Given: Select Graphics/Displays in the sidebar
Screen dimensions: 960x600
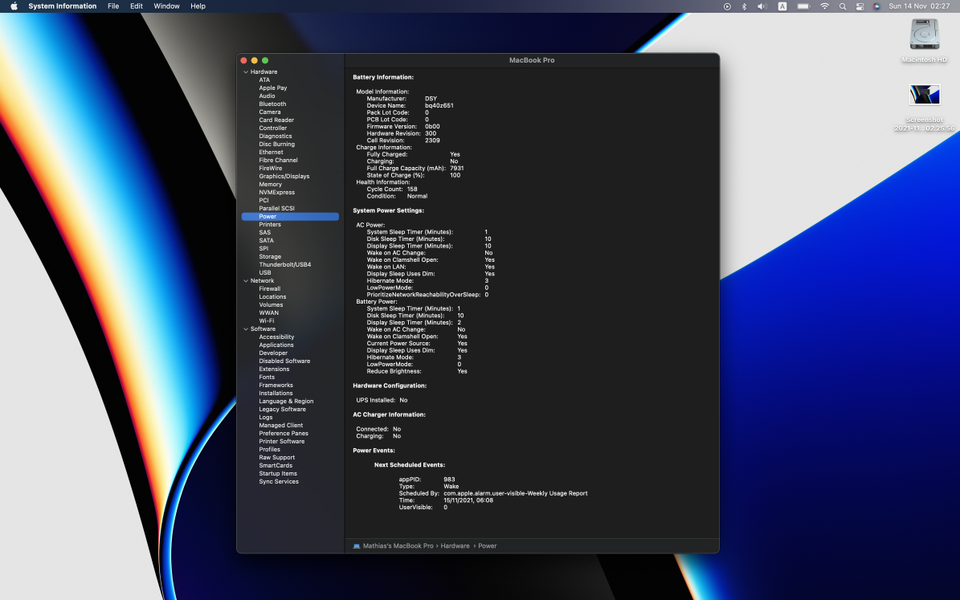Looking at the screenshot, I should coord(284,176).
